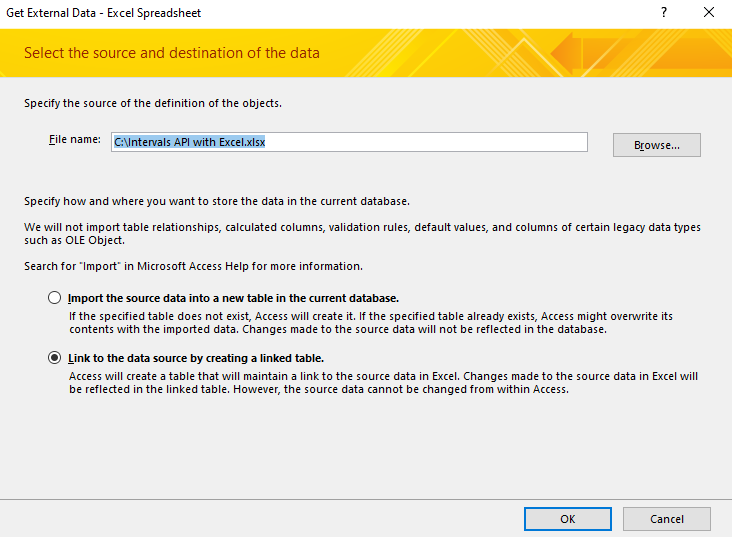
Task: Click the 'File name:' label
Action: tap(75, 140)
